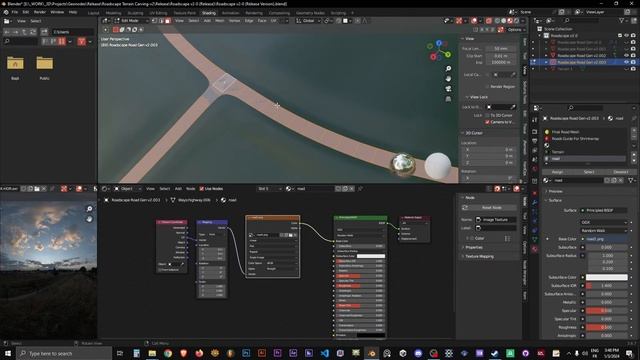Click the Assign material button
The width and height of the screenshot is (640, 360).
(x=557, y=172)
